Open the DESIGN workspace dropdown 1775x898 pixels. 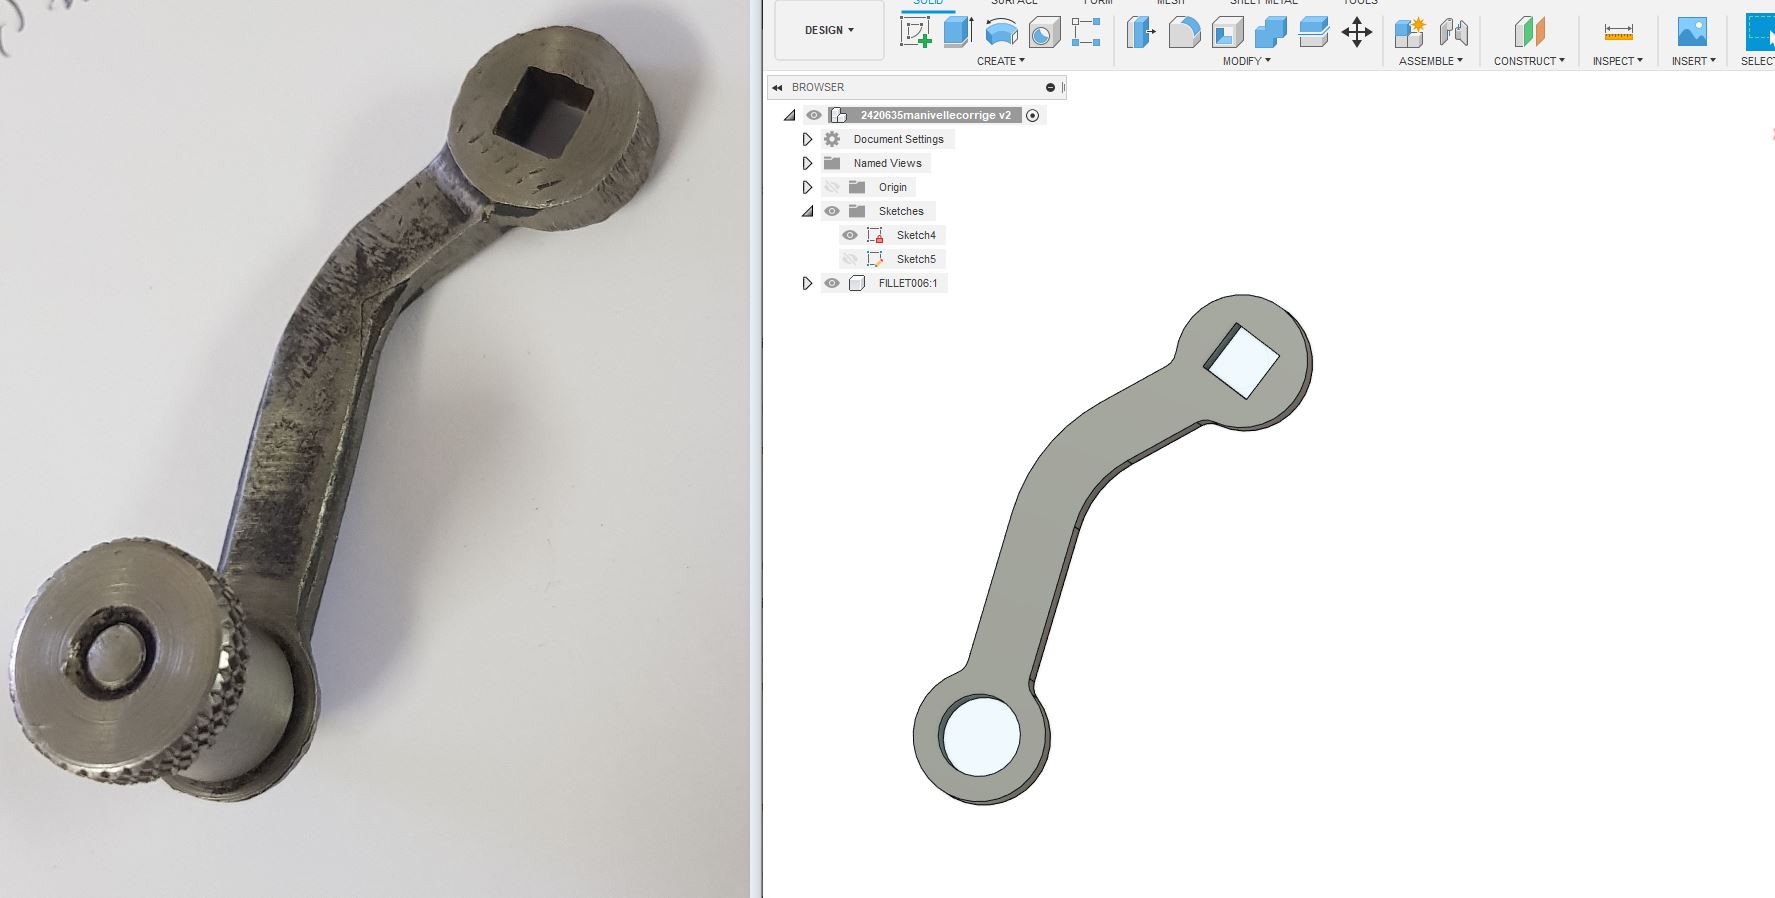point(829,30)
